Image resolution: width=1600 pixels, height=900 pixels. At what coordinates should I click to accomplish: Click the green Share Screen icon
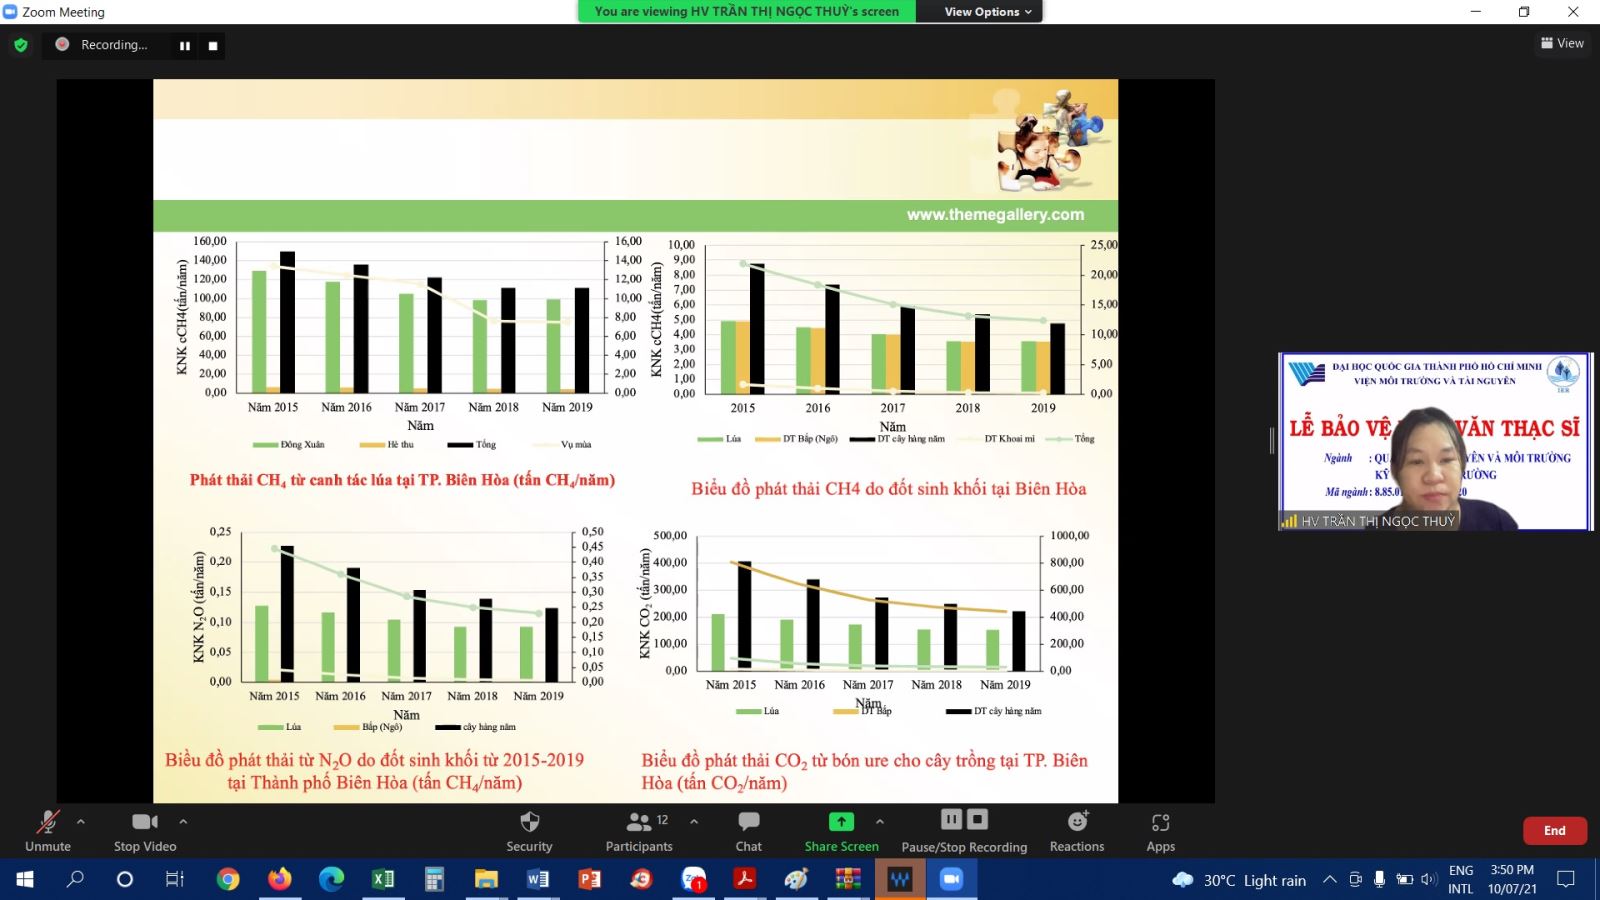tap(841, 822)
